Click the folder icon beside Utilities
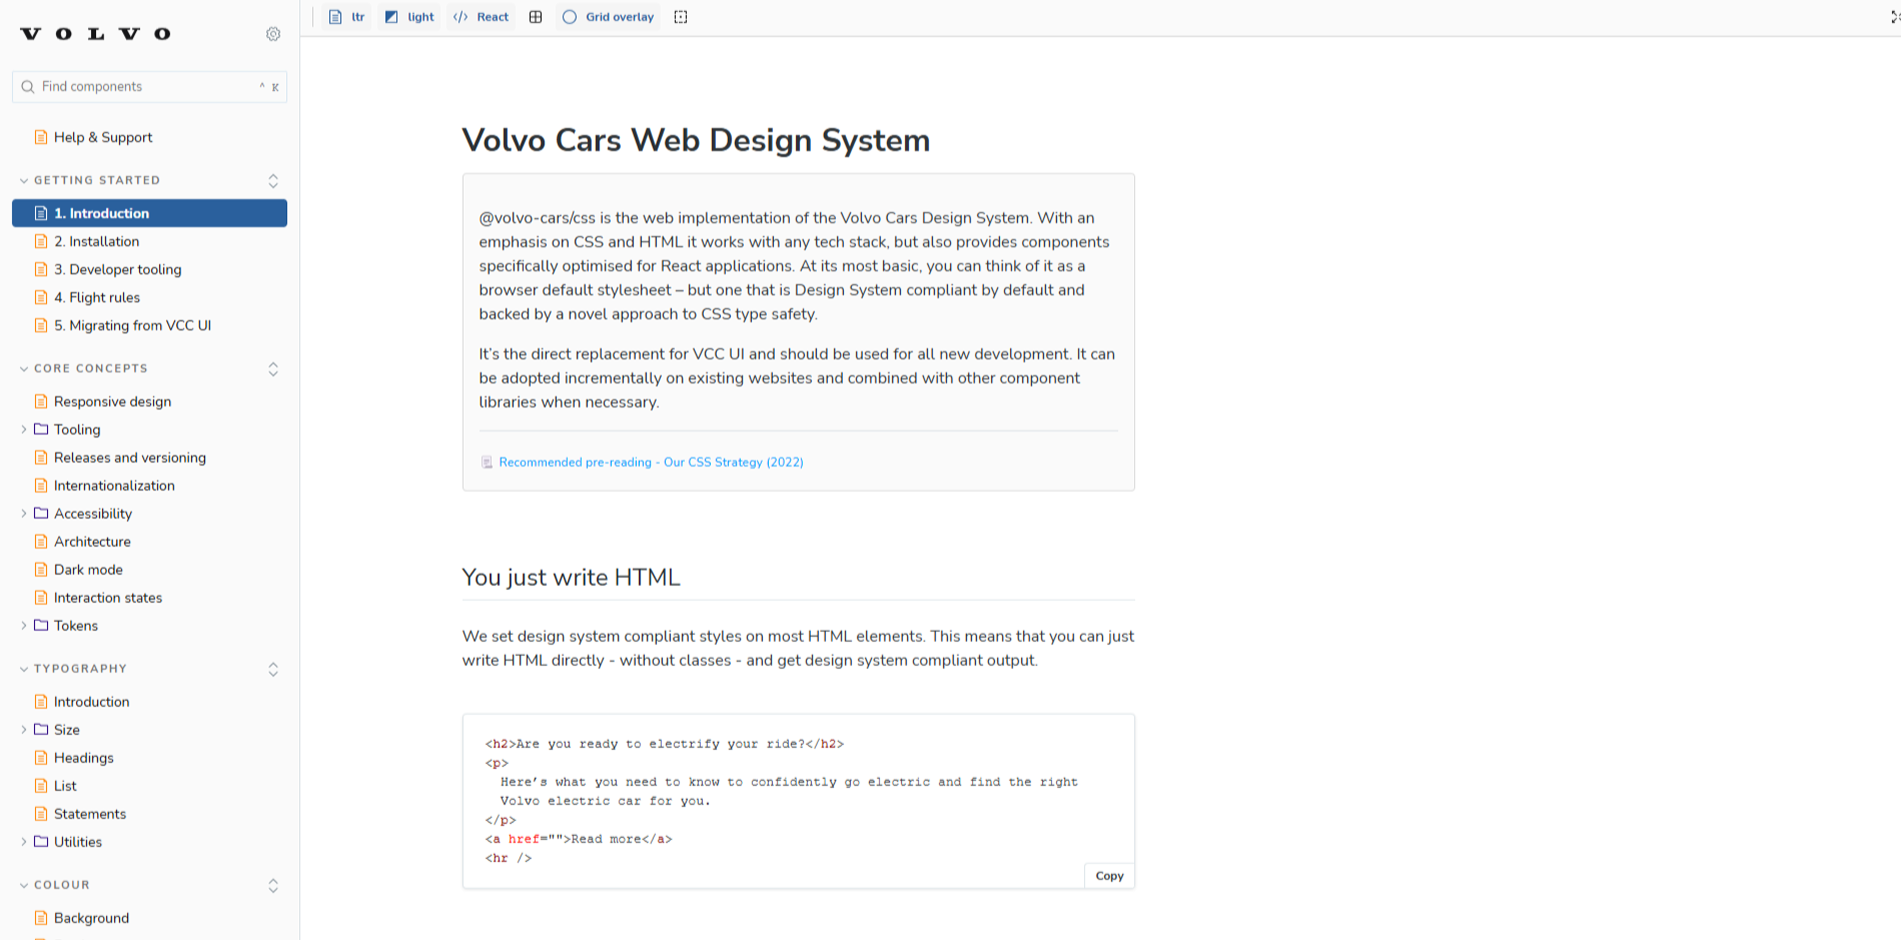 coord(41,841)
